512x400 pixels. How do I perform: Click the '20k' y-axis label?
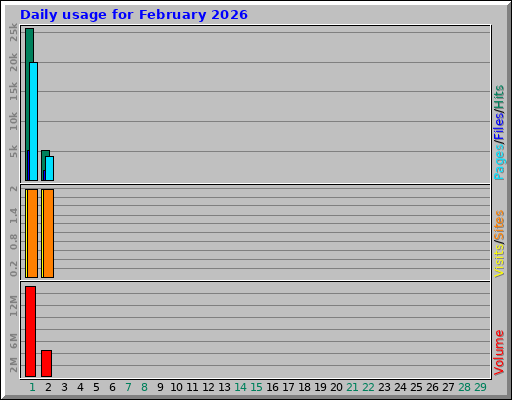pyautogui.click(x=13, y=62)
